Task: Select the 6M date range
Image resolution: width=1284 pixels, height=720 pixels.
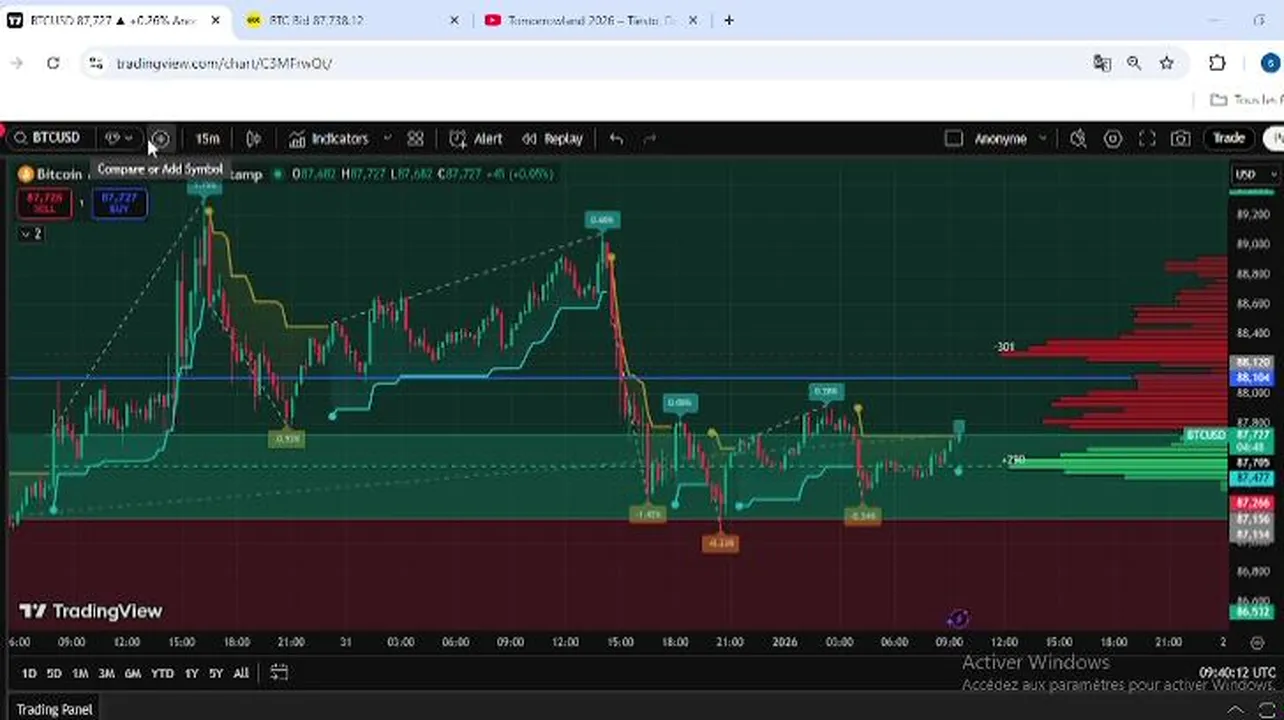Action: (x=132, y=674)
